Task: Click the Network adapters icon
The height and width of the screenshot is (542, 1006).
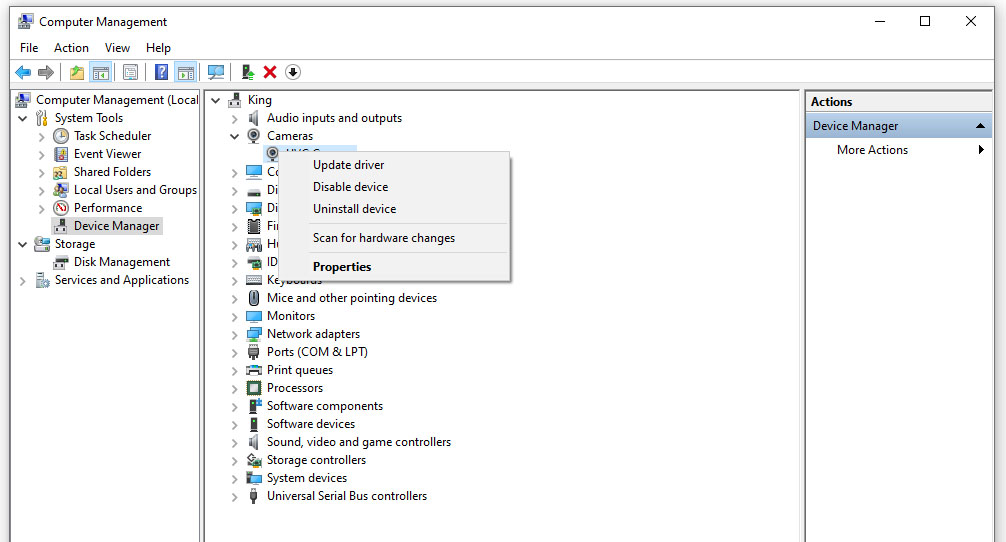Action: pyautogui.click(x=254, y=334)
